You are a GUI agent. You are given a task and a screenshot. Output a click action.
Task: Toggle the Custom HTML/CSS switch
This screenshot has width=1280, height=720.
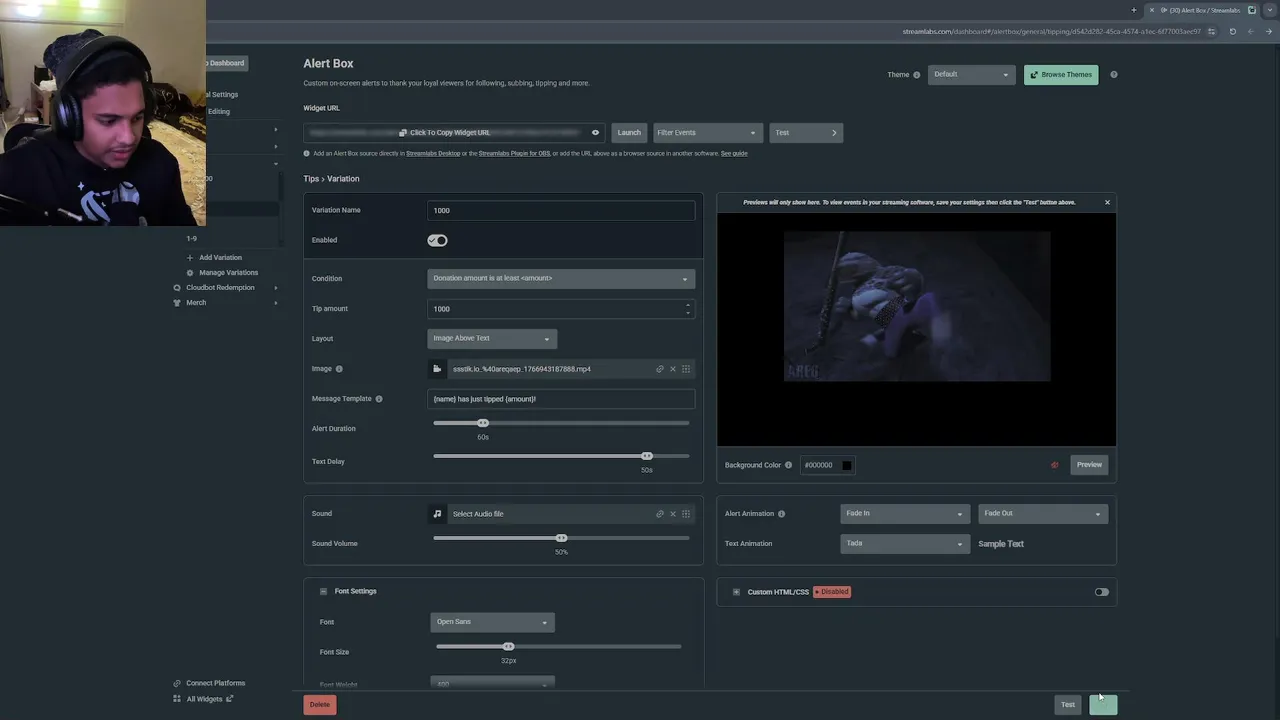1101,592
